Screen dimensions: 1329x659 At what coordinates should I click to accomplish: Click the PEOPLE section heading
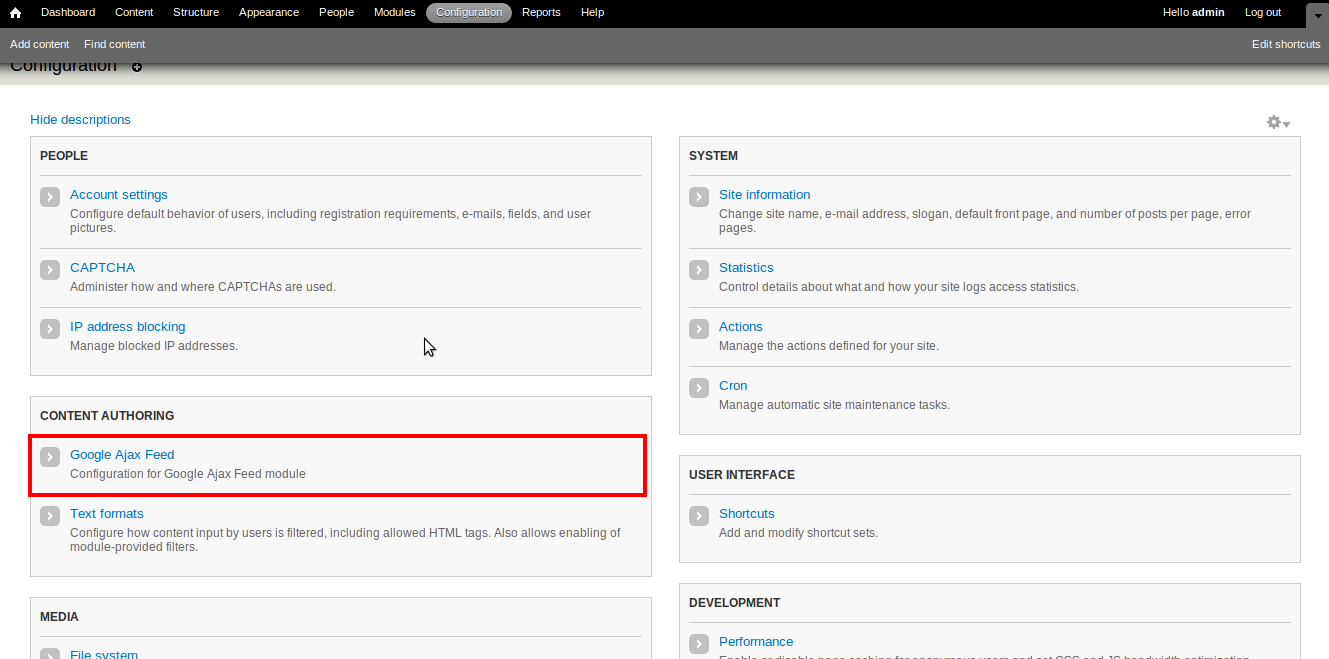pos(64,156)
